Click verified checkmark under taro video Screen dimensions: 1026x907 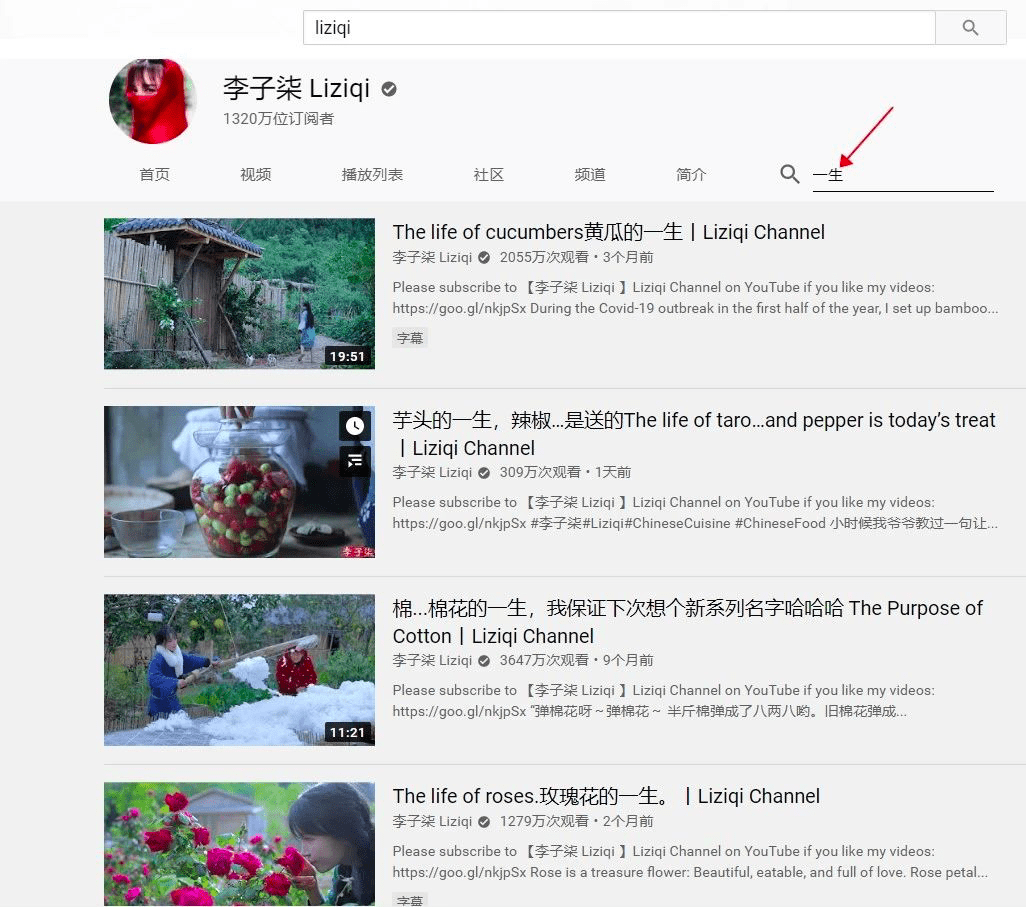point(484,472)
